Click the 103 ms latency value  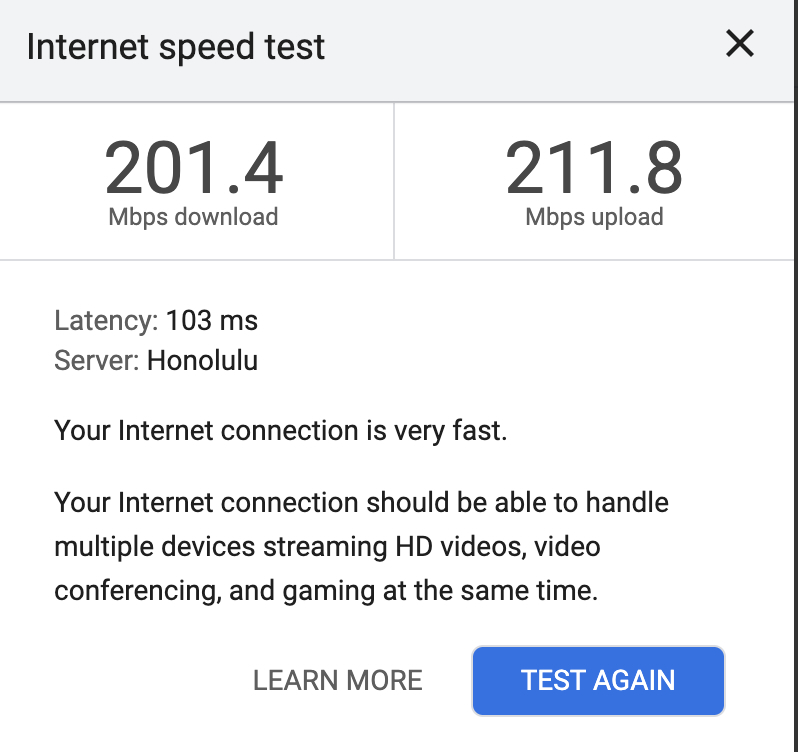[x=212, y=321]
